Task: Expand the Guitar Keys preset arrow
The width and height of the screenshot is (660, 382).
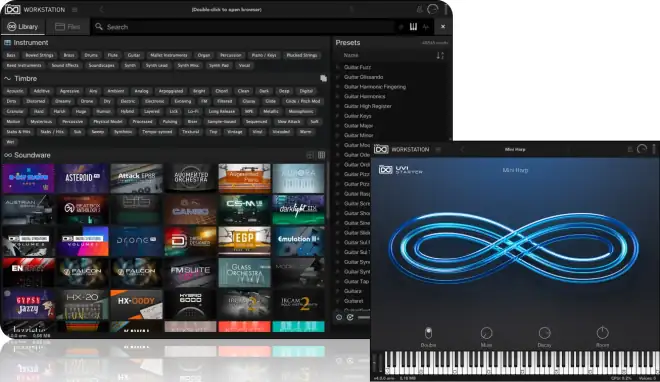Action: (x=338, y=116)
